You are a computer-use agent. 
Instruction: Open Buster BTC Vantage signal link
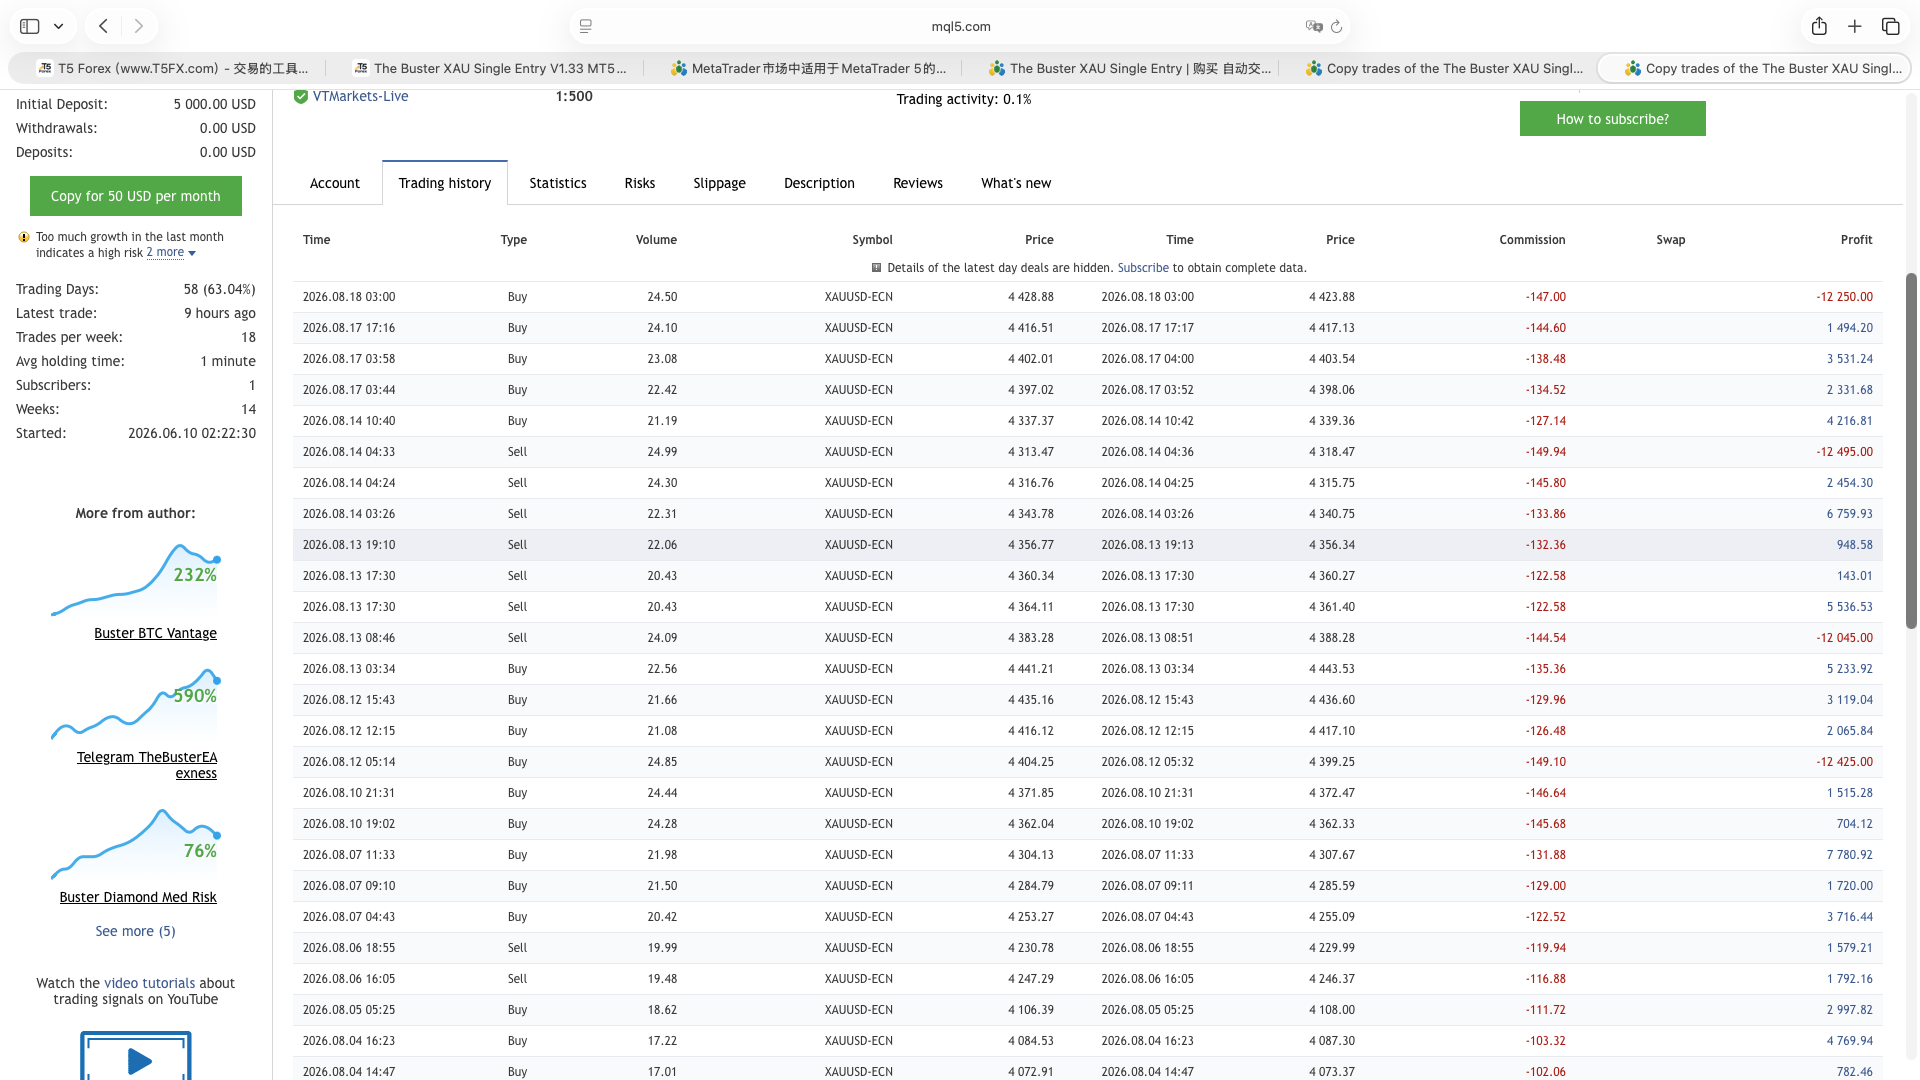[x=155, y=633]
